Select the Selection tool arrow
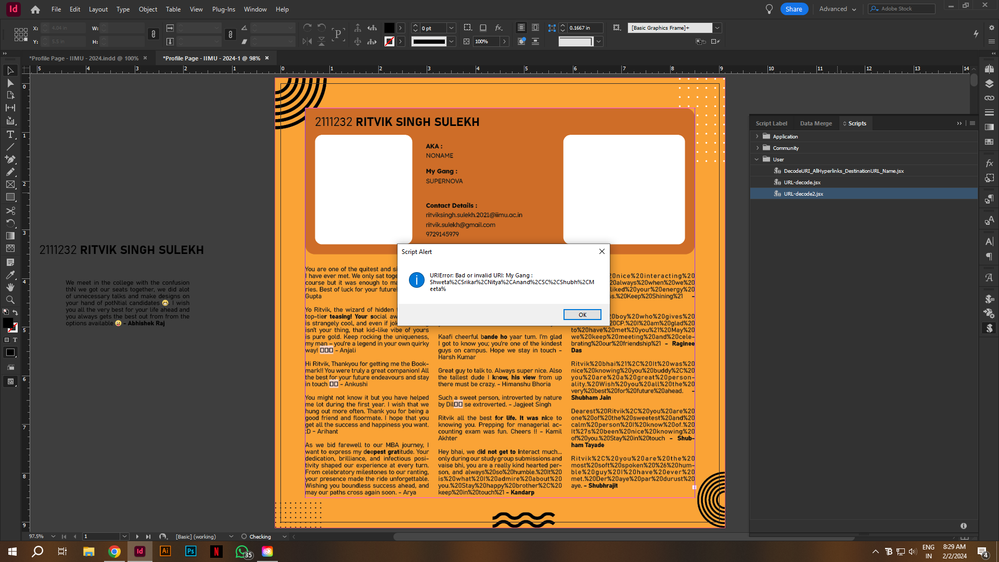This screenshot has width=999, height=562. (x=10, y=71)
